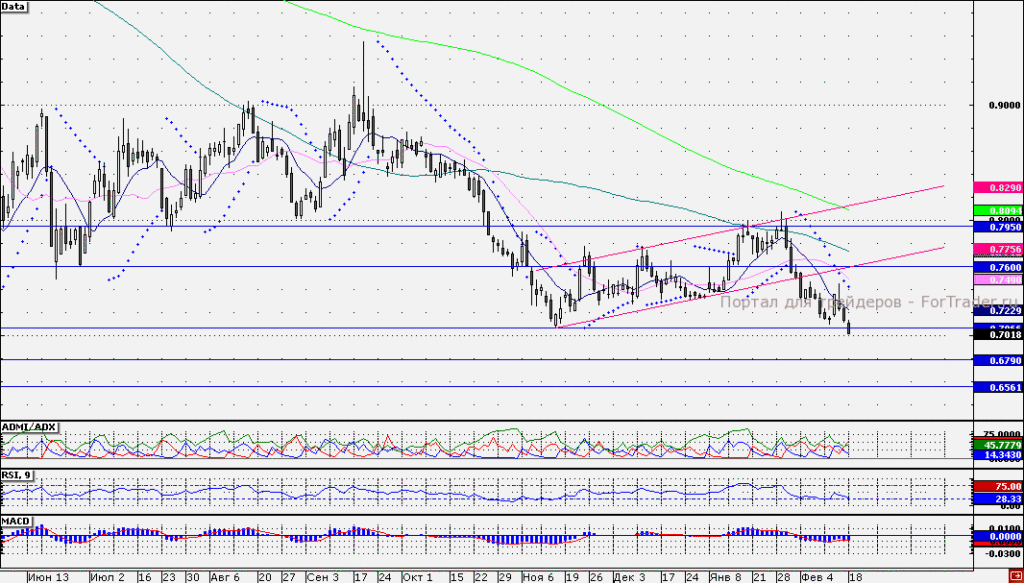Select the 0.7950 level price label
This screenshot has height=583, width=1024.
tap(998, 227)
